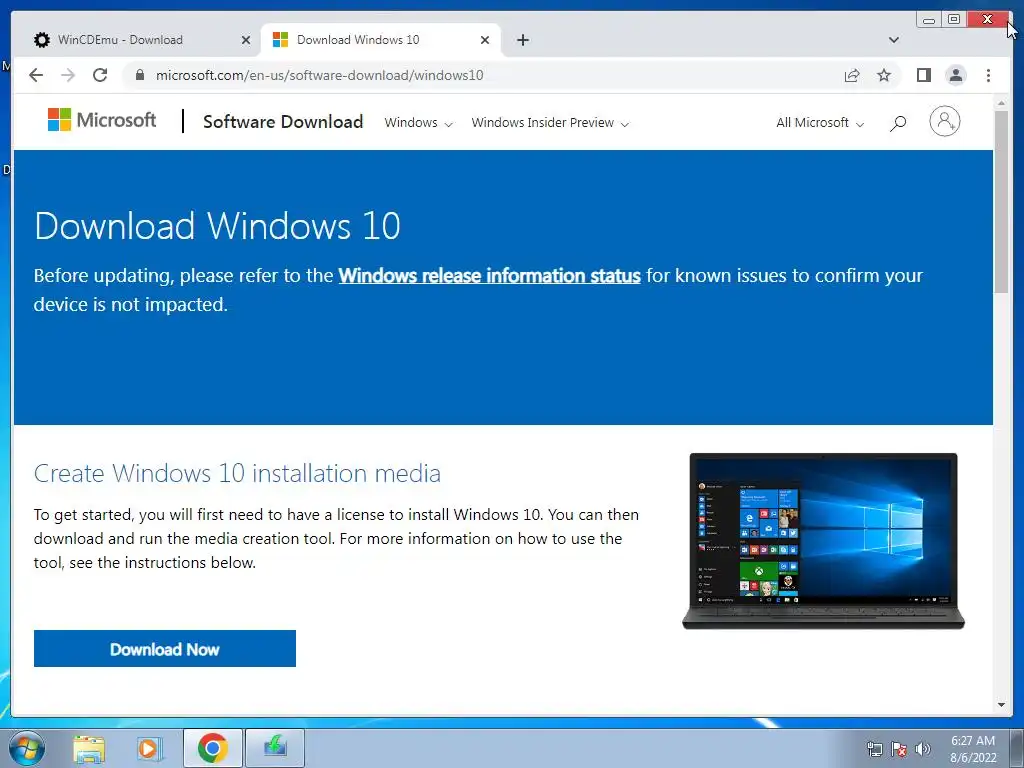Click the padlock site info icon
The width and height of the screenshot is (1024, 768).
[139, 75]
